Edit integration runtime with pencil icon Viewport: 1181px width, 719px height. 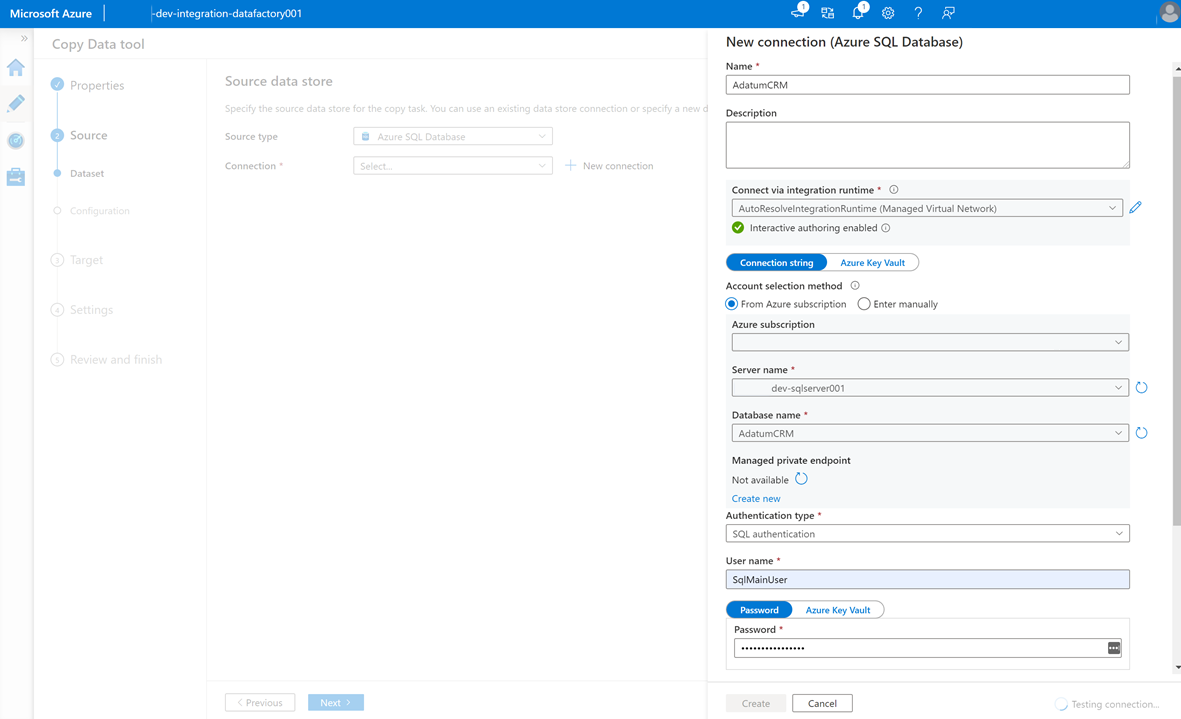pos(1135,207)
